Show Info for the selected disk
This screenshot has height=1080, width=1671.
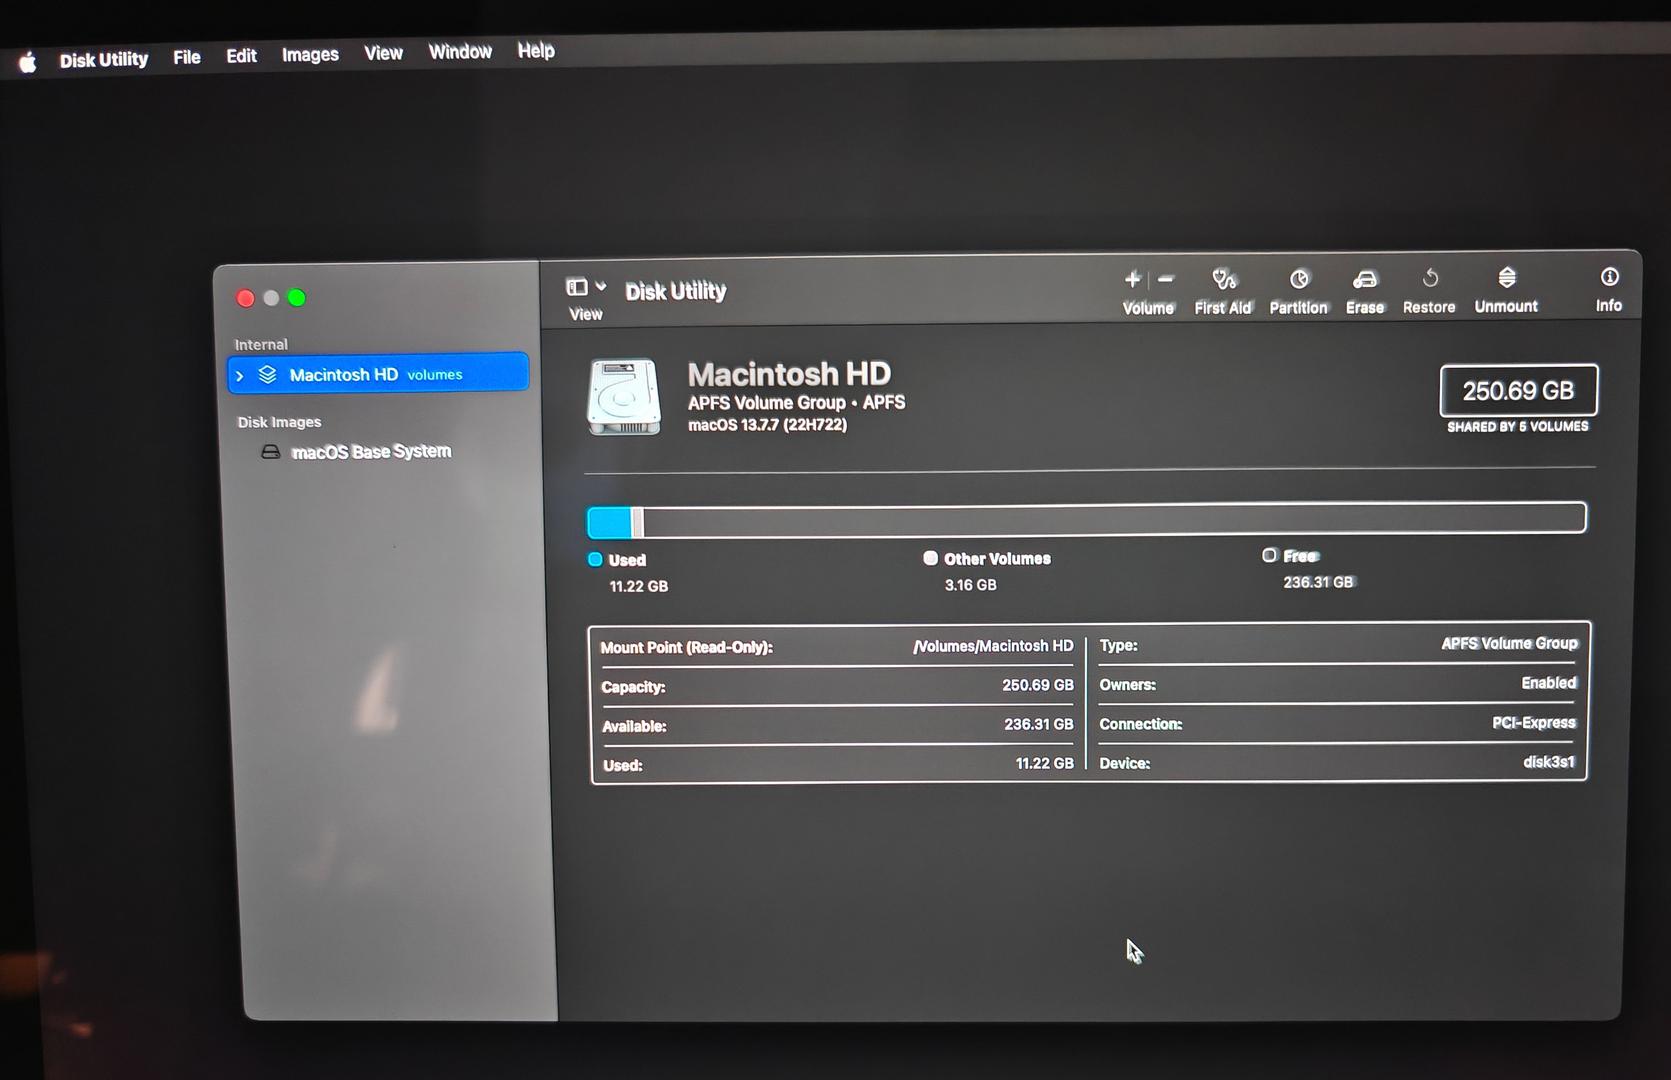[1609, 288]
